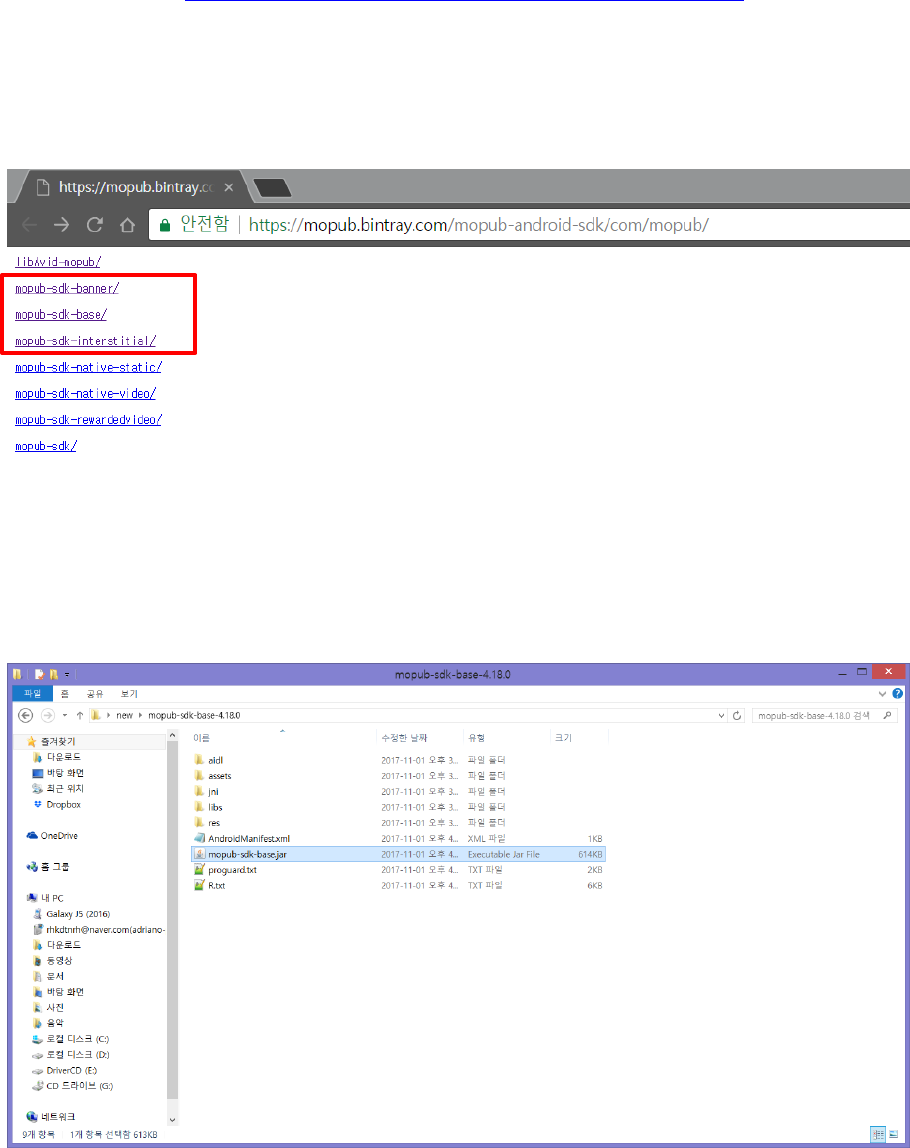
Task: Open the mopub-sdk/ directory link
Action: [46, 446]
